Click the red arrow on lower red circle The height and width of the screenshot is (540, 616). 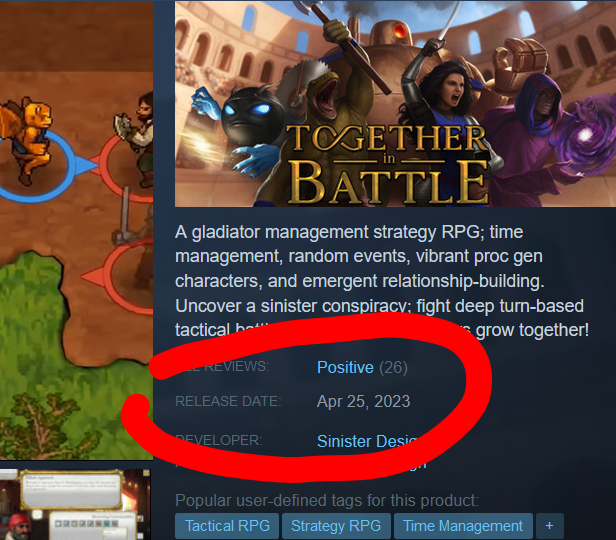[x=94, y=276]
